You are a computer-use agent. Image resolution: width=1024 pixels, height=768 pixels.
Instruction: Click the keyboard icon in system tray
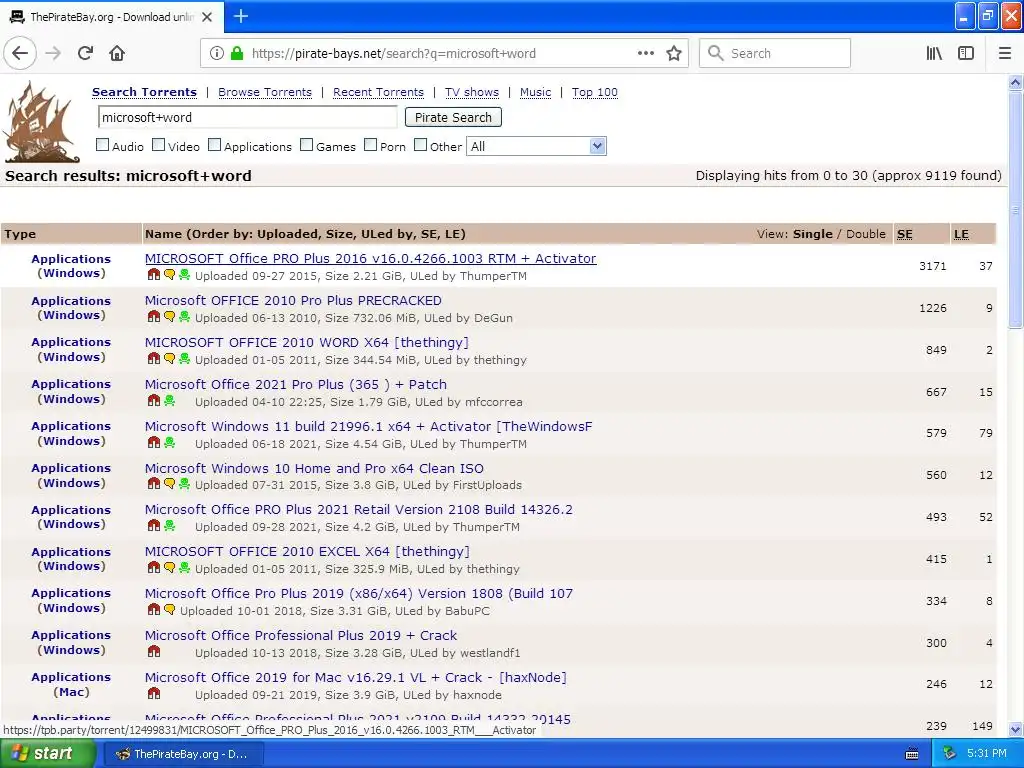pos(912,754)
